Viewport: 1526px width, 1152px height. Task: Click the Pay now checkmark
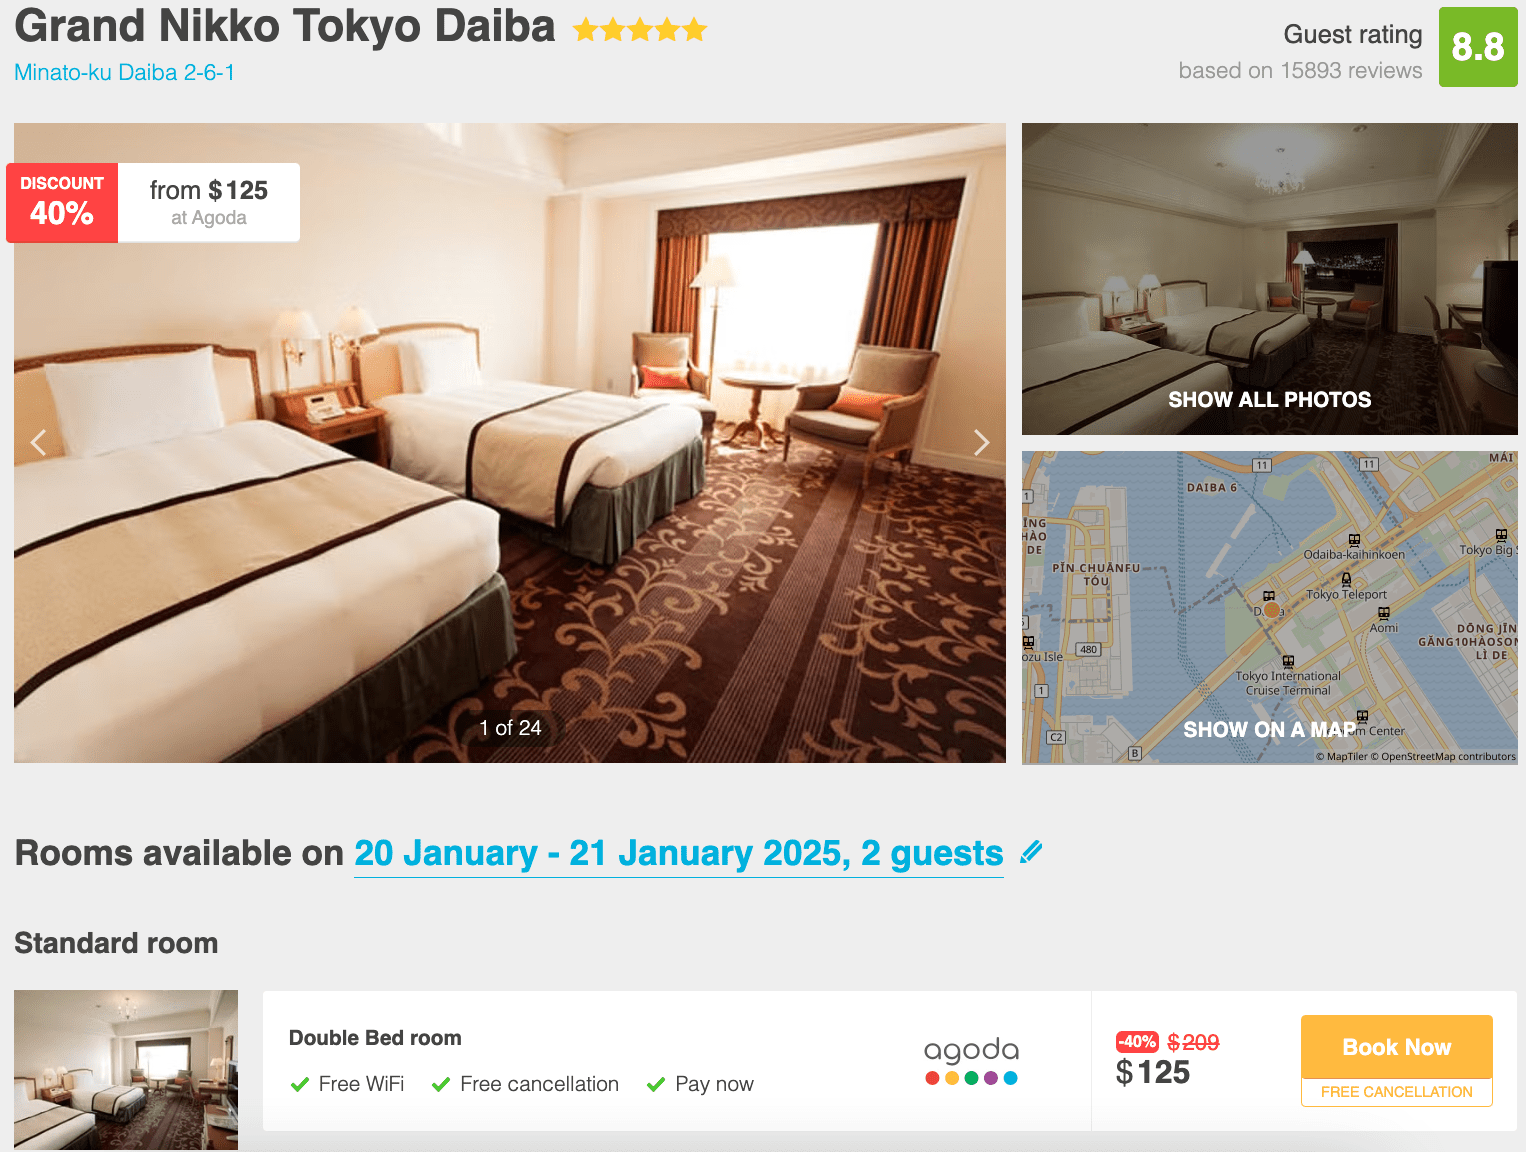point(656,1084)
